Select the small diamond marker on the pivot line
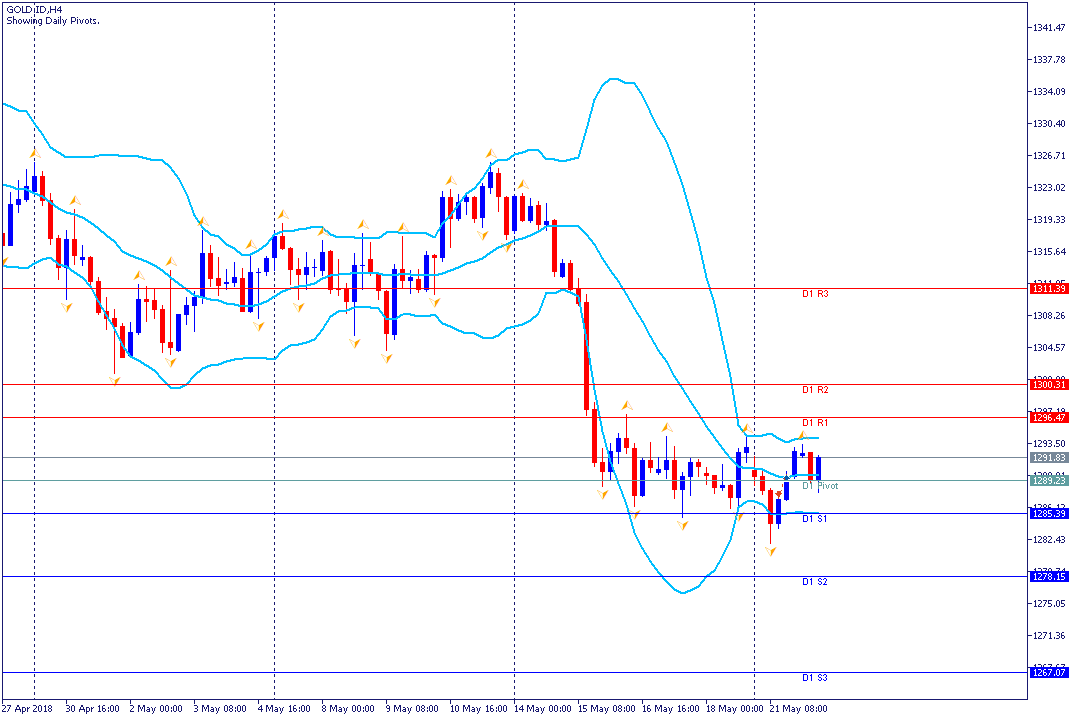 [787, 477]
